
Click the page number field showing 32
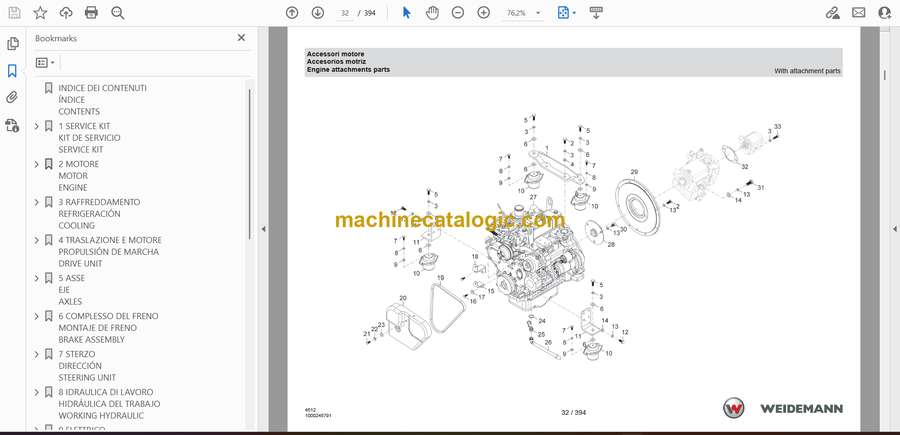[x=345, y=13]
